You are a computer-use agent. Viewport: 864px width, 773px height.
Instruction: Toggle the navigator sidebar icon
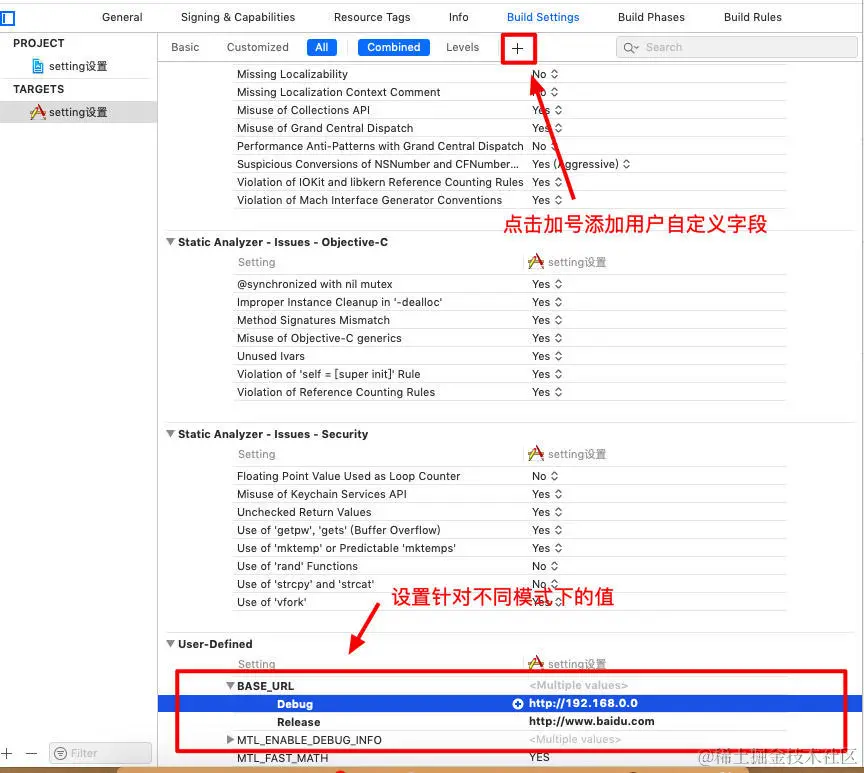click(7, 18)
